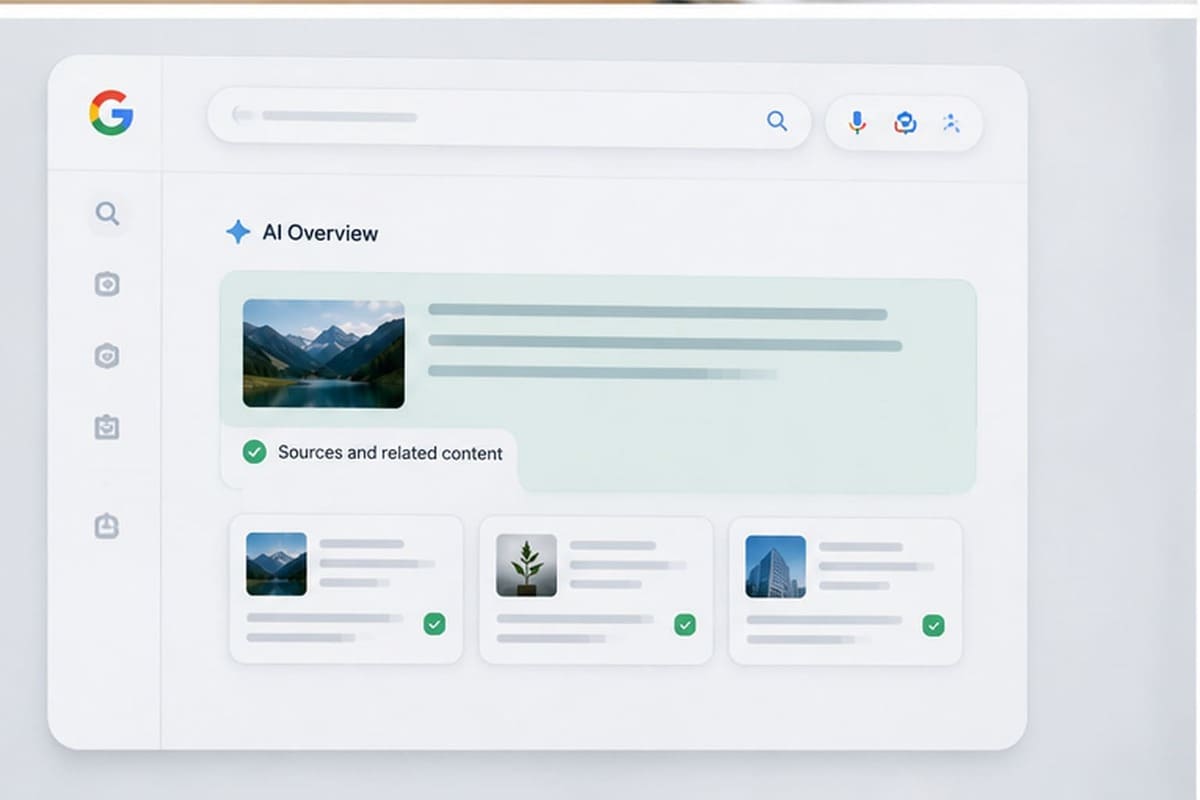Click the bottom sidebar icon
The width and height of the screenshot is (1200, 800).
click(107, 525)
